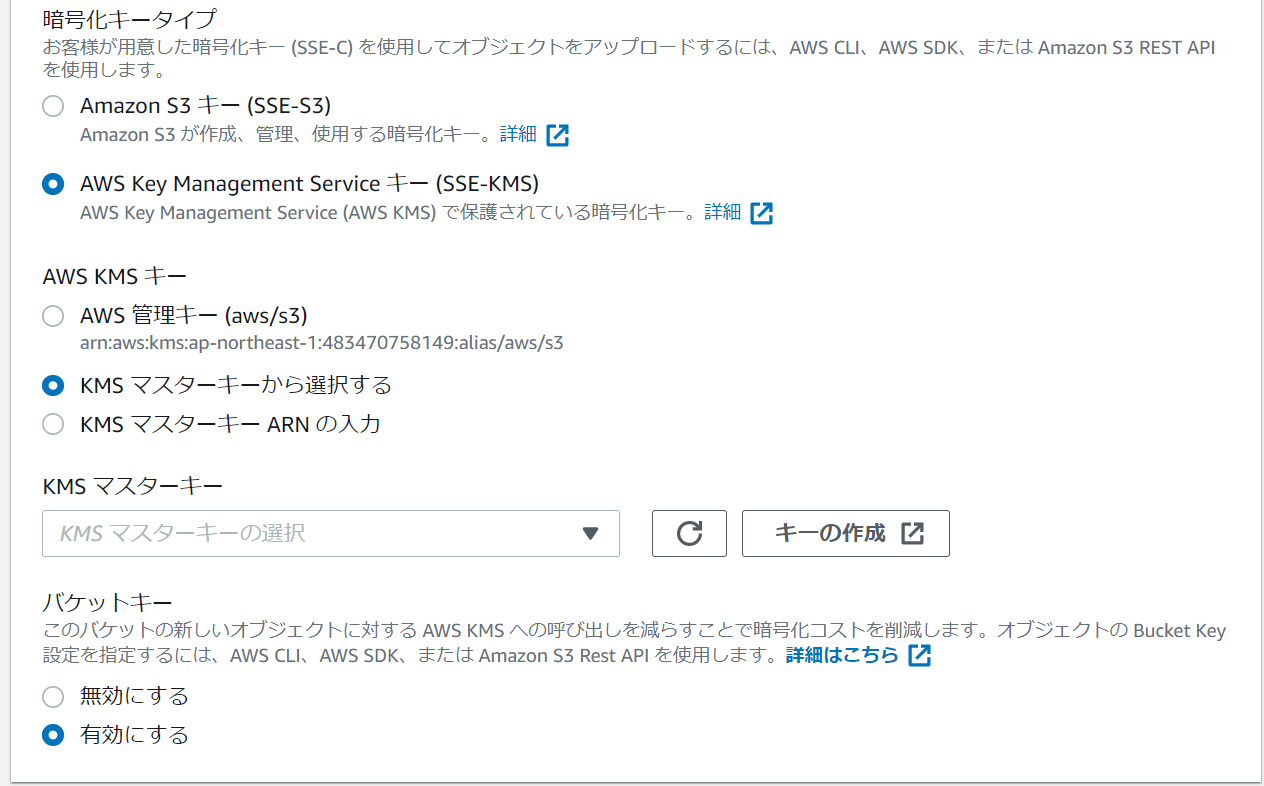Image resolution: width=1264 pixels, height=786 pixels.
Task: Select KMS マスターキーから選択する option
Action: pyautogui.click(x=53, y=385)
